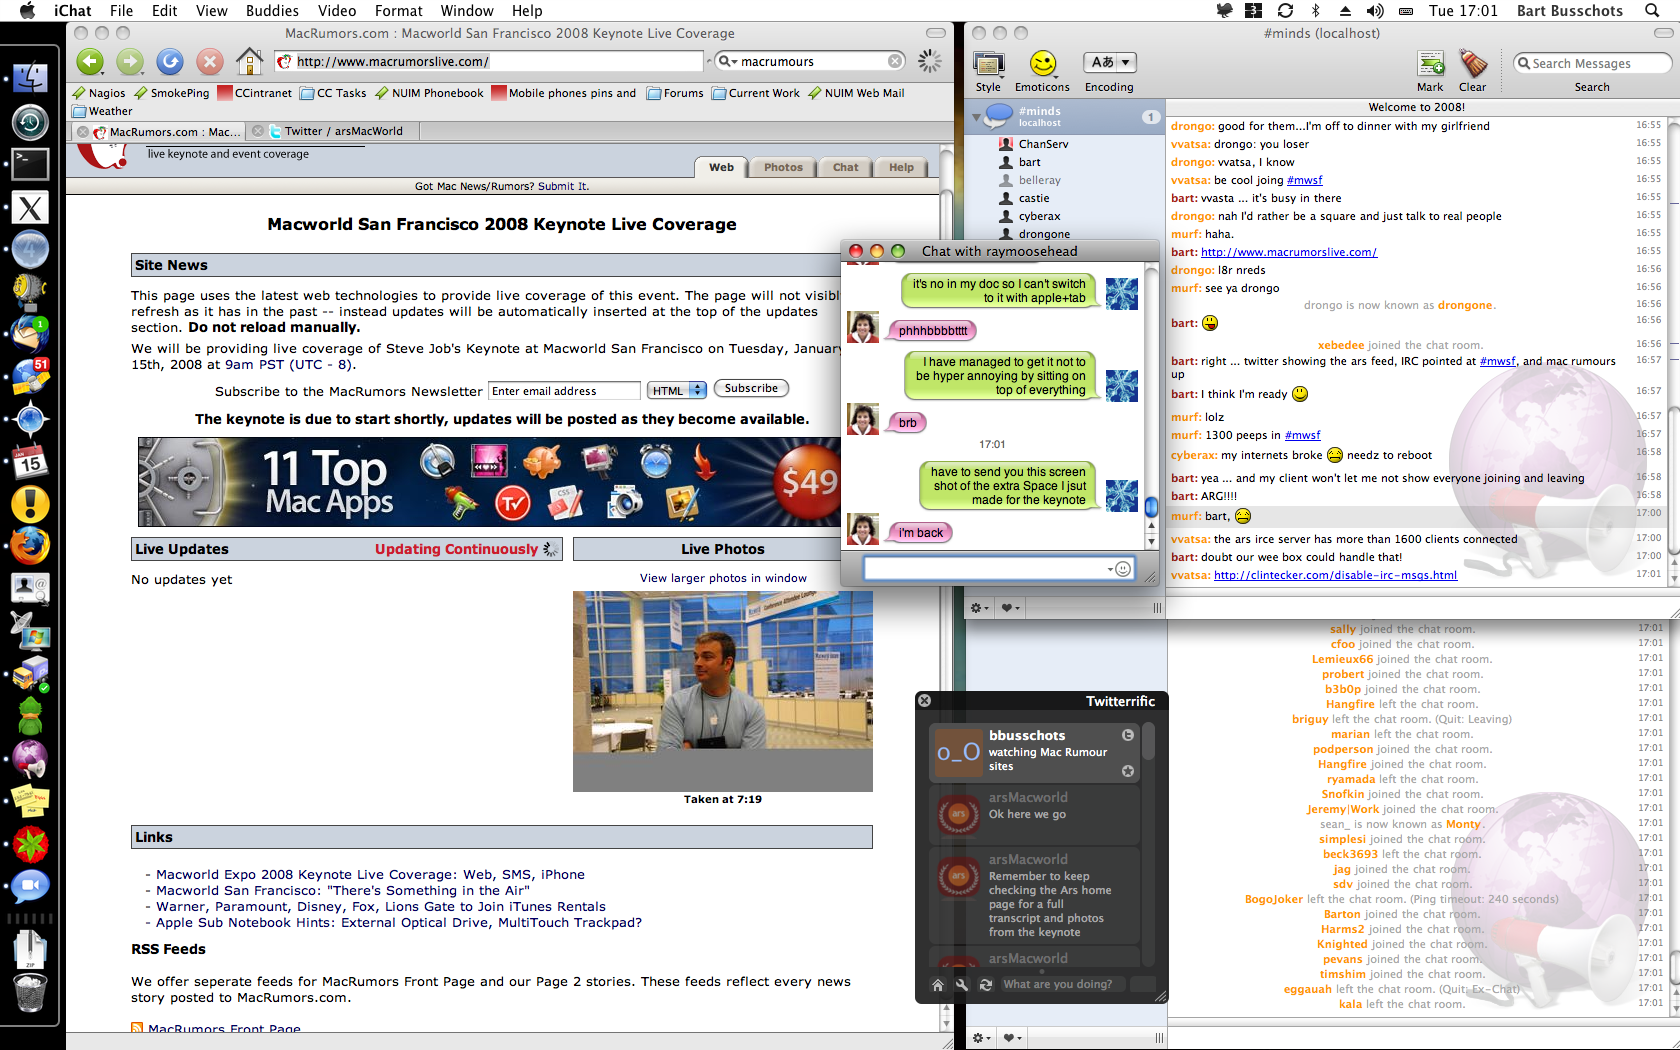Open the smiley picker in the raymoosehead chat

click(x=1123, y=569)
